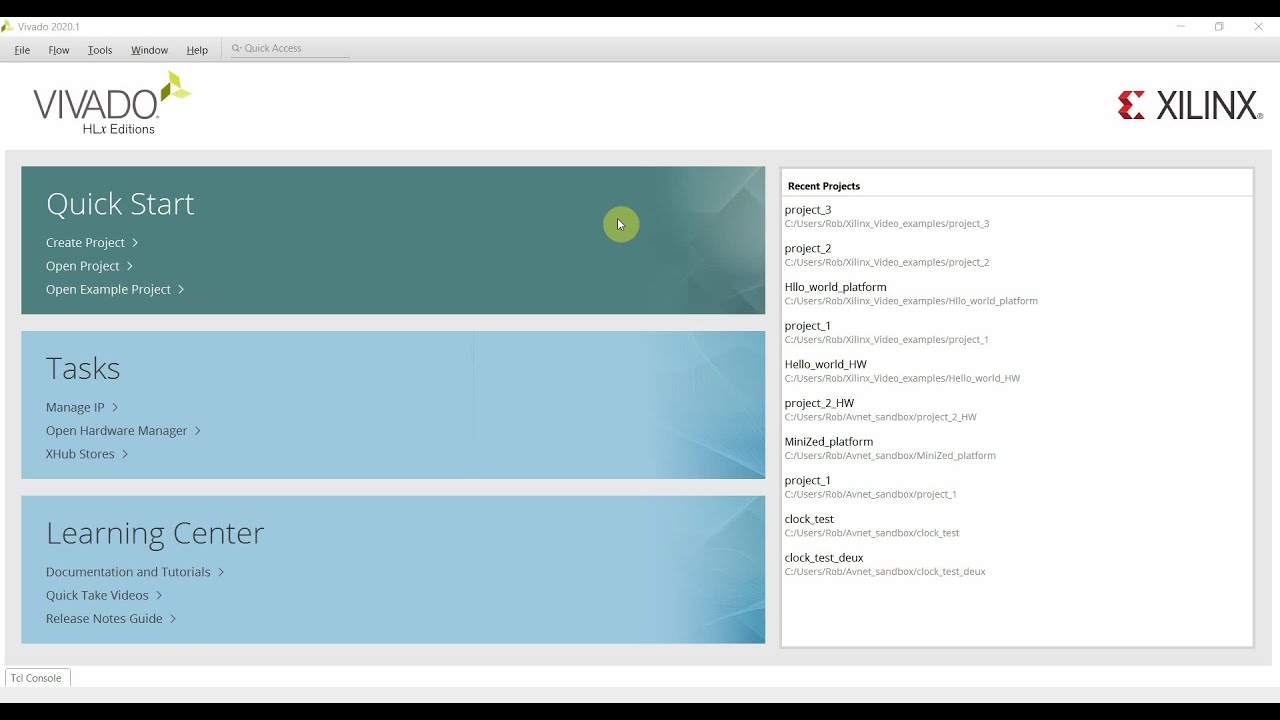Screen dimensions: 1280x720
Task: Click Open Example Project link
Action: (108, 289)
